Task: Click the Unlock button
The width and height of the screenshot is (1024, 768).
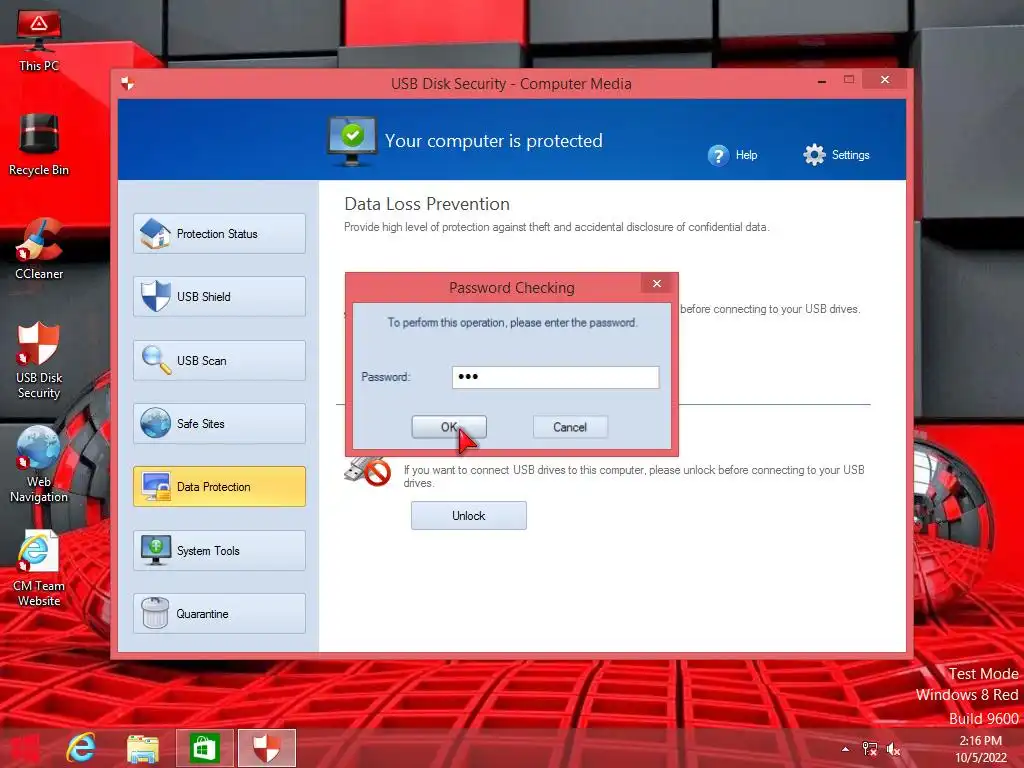Action: [x=468, y=516]
